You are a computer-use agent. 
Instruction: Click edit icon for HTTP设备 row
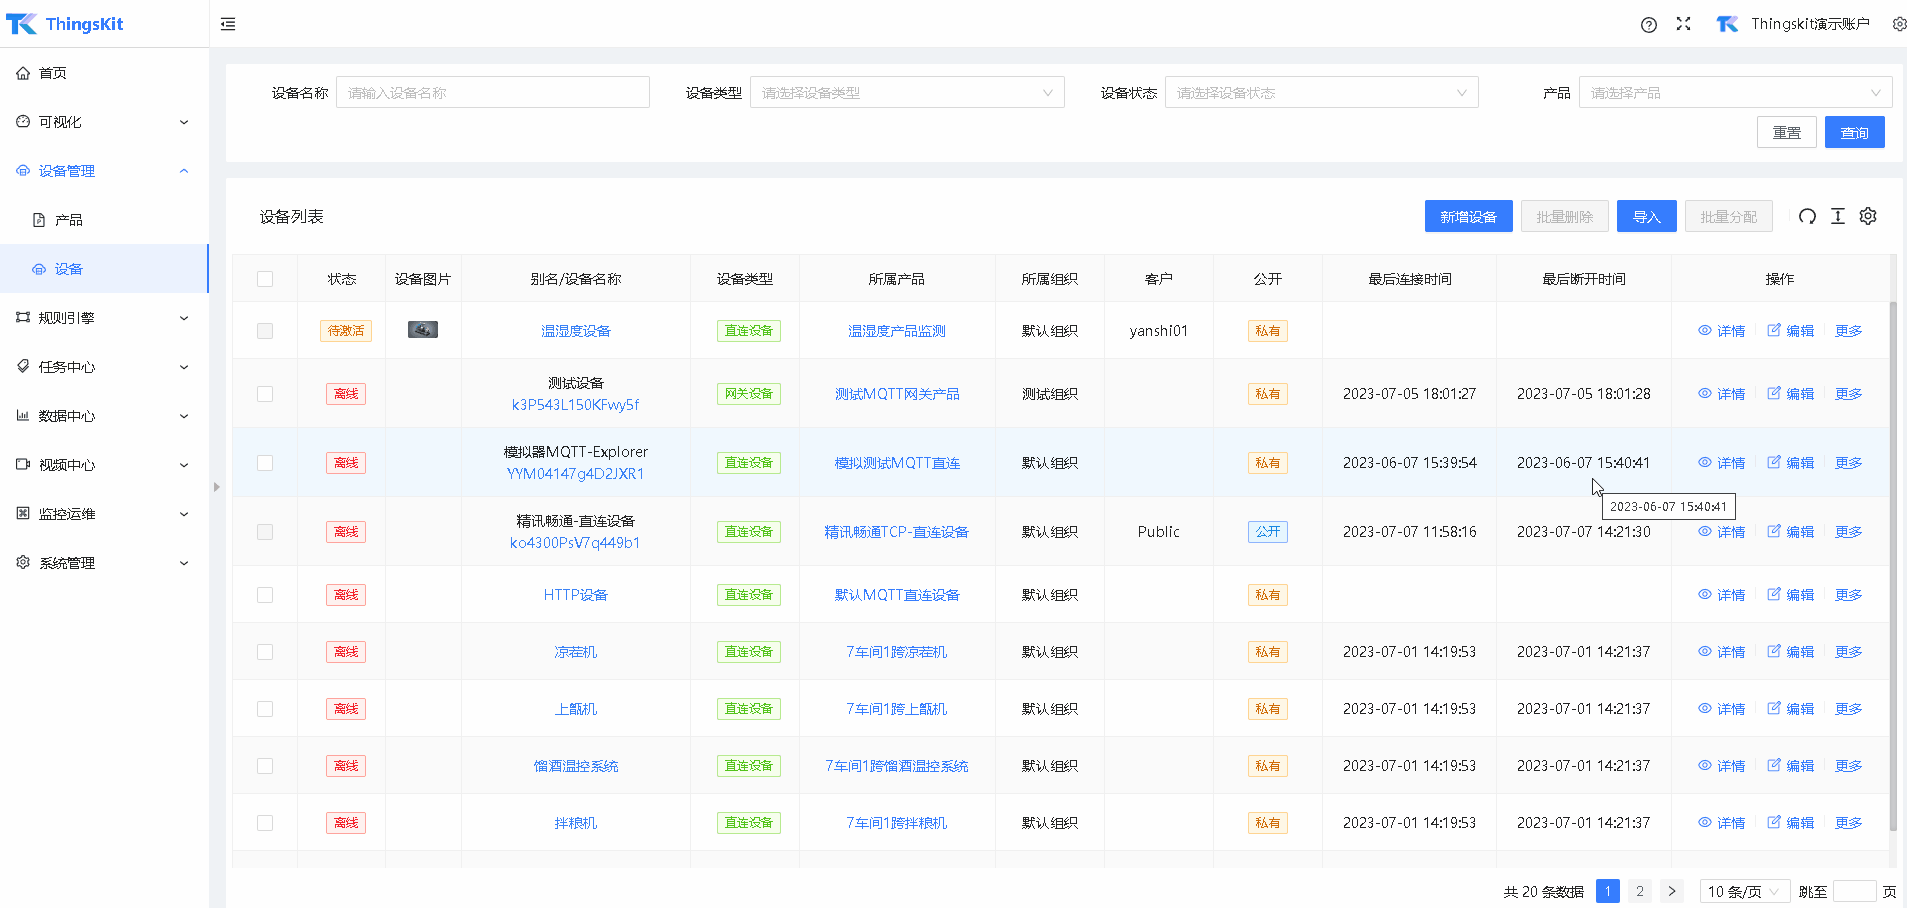point(1774,594)
